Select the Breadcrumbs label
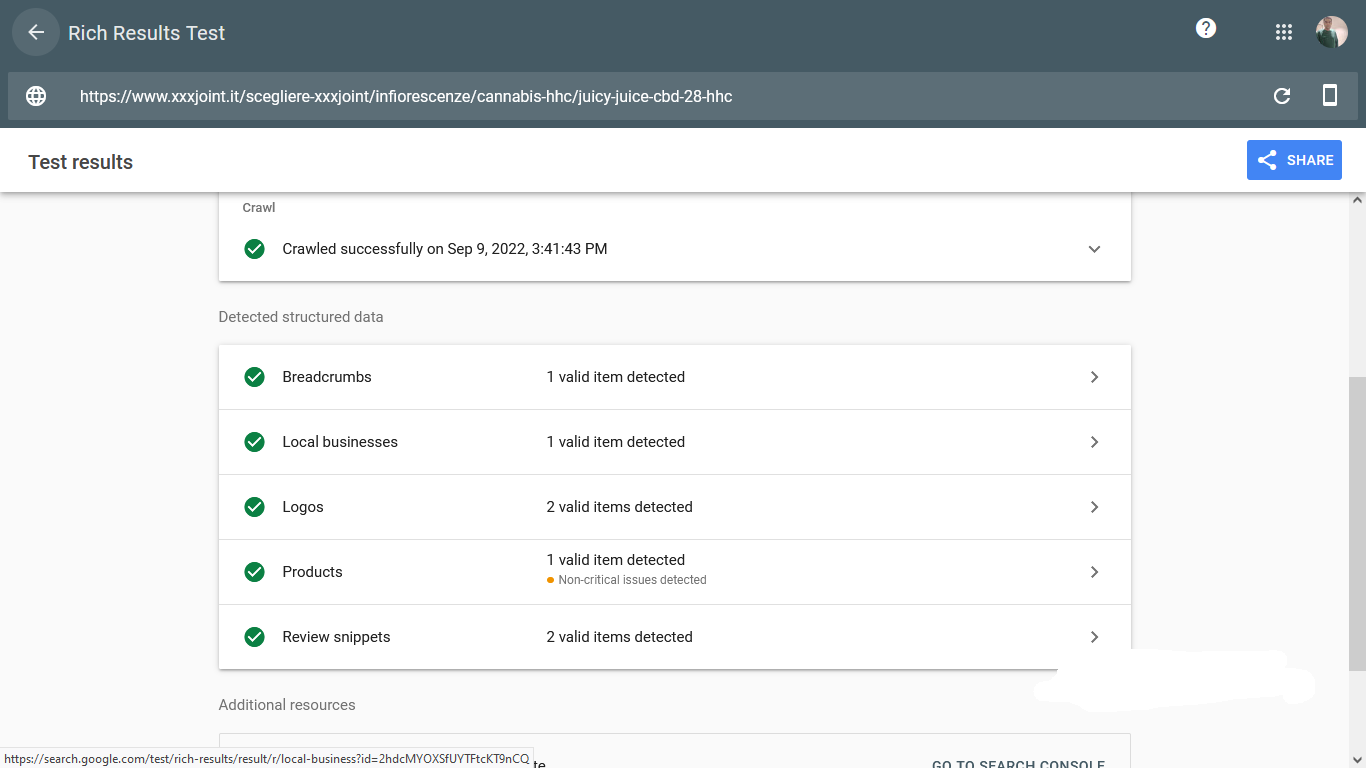 tap(327, 377)
